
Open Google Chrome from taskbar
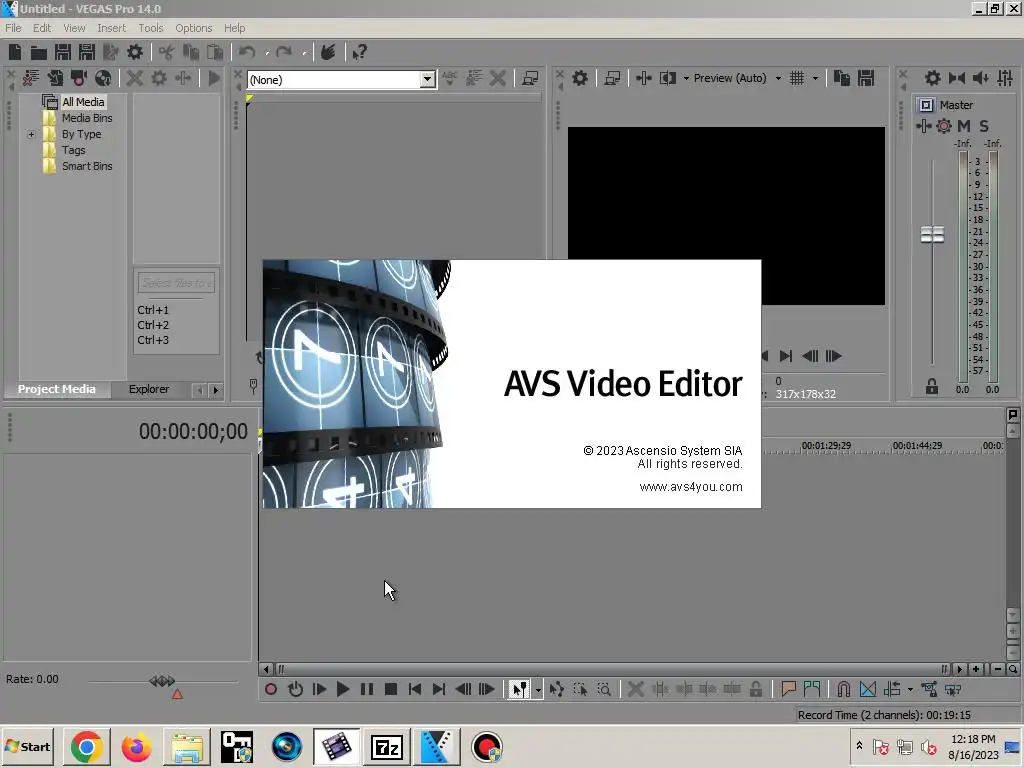(87, 746)
